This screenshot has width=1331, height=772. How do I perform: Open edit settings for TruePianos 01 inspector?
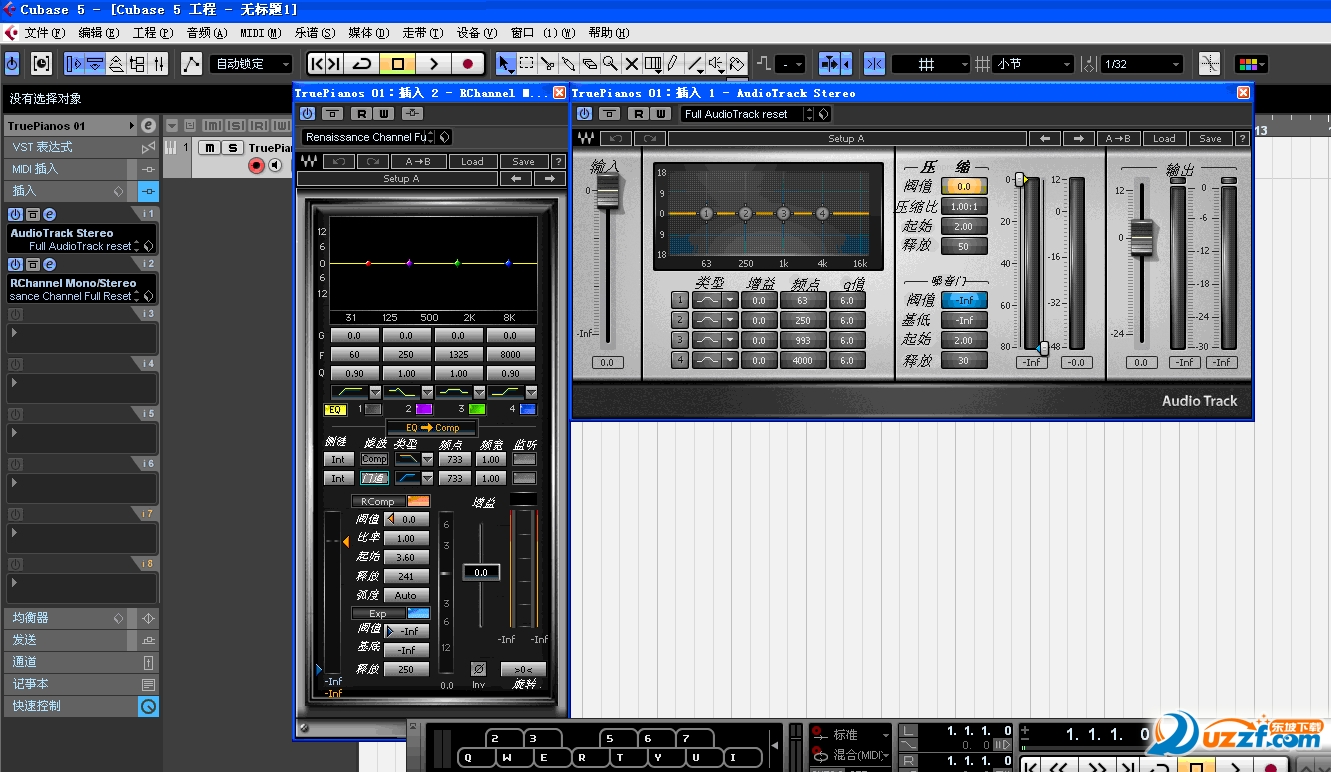pyautogui.click(x=148, y=126)
